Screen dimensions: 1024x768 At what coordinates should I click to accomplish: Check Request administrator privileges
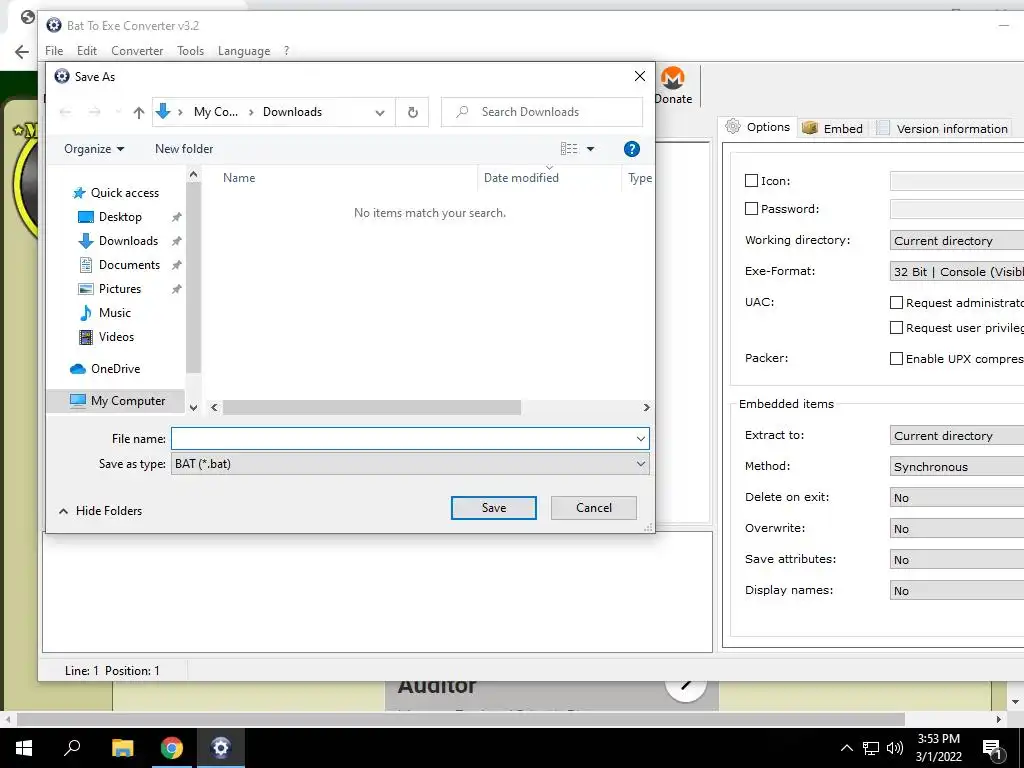click(x=897, y=302)
